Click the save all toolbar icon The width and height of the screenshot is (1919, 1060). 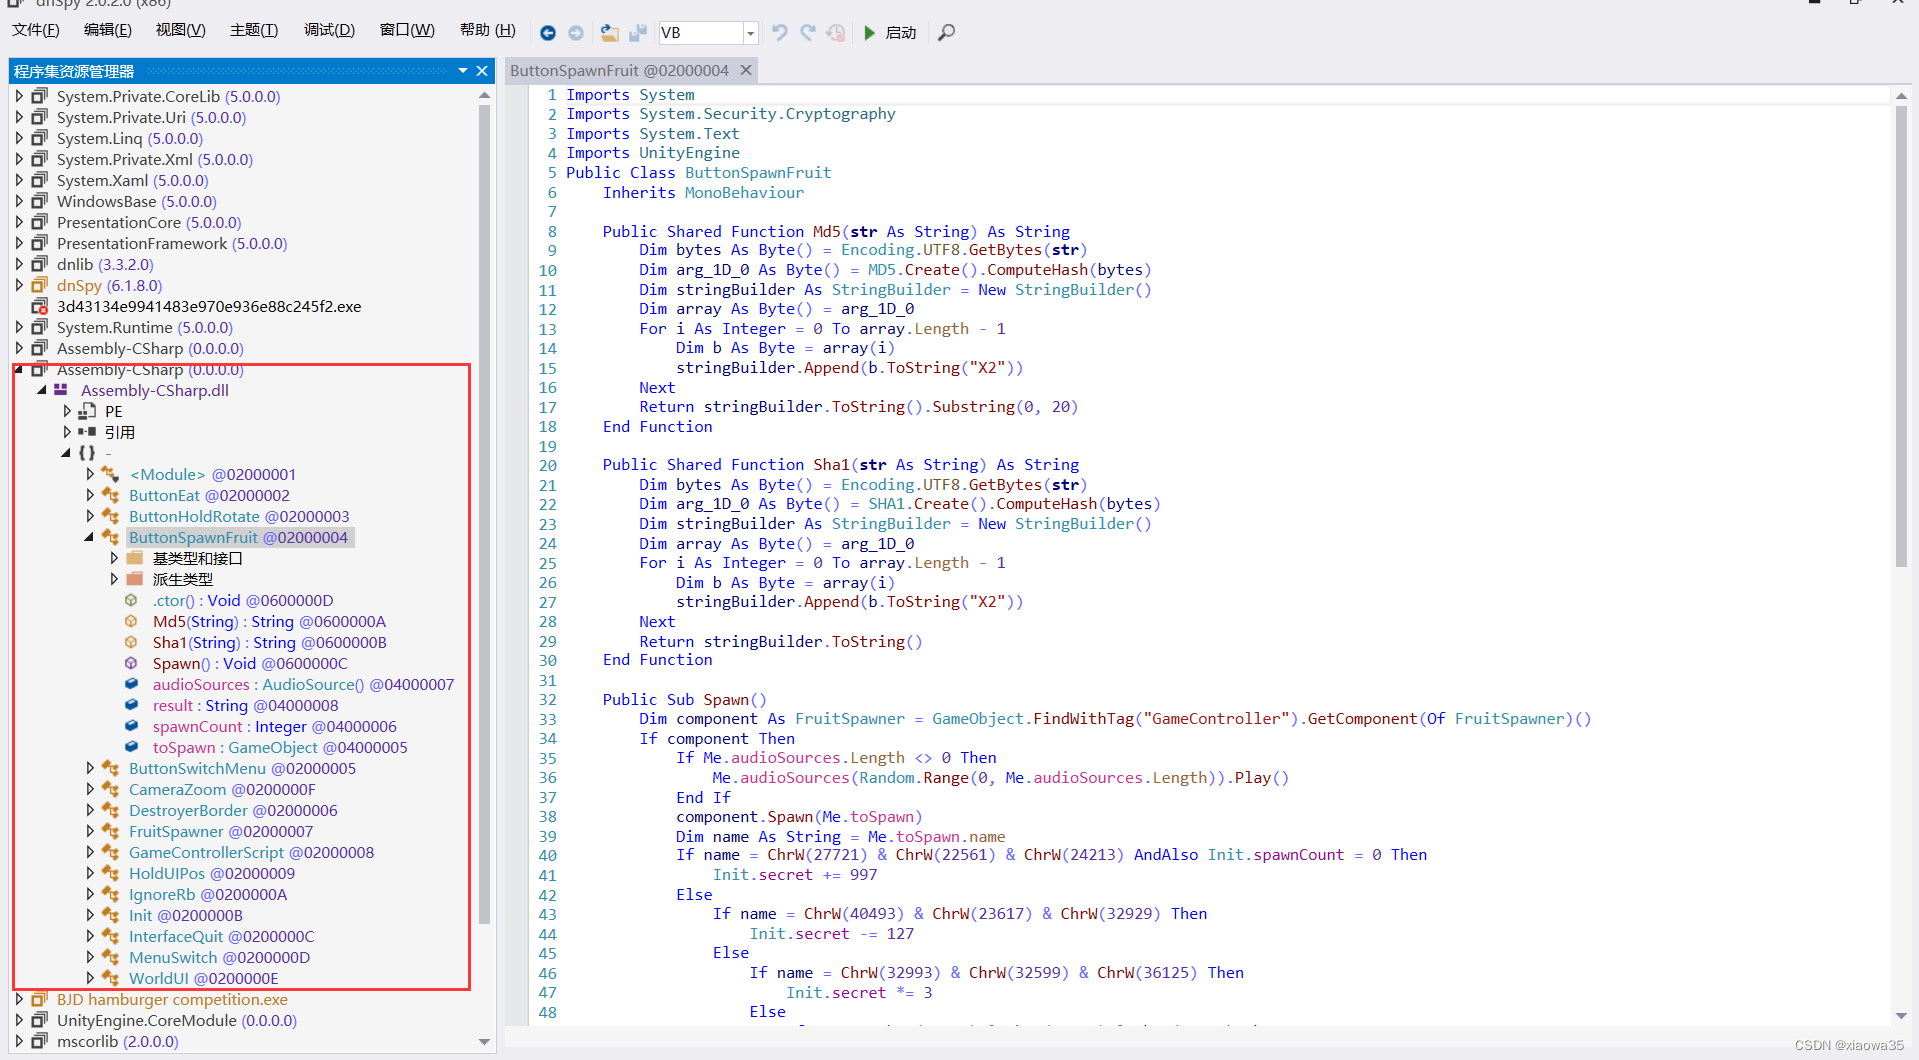pos(638,33)
